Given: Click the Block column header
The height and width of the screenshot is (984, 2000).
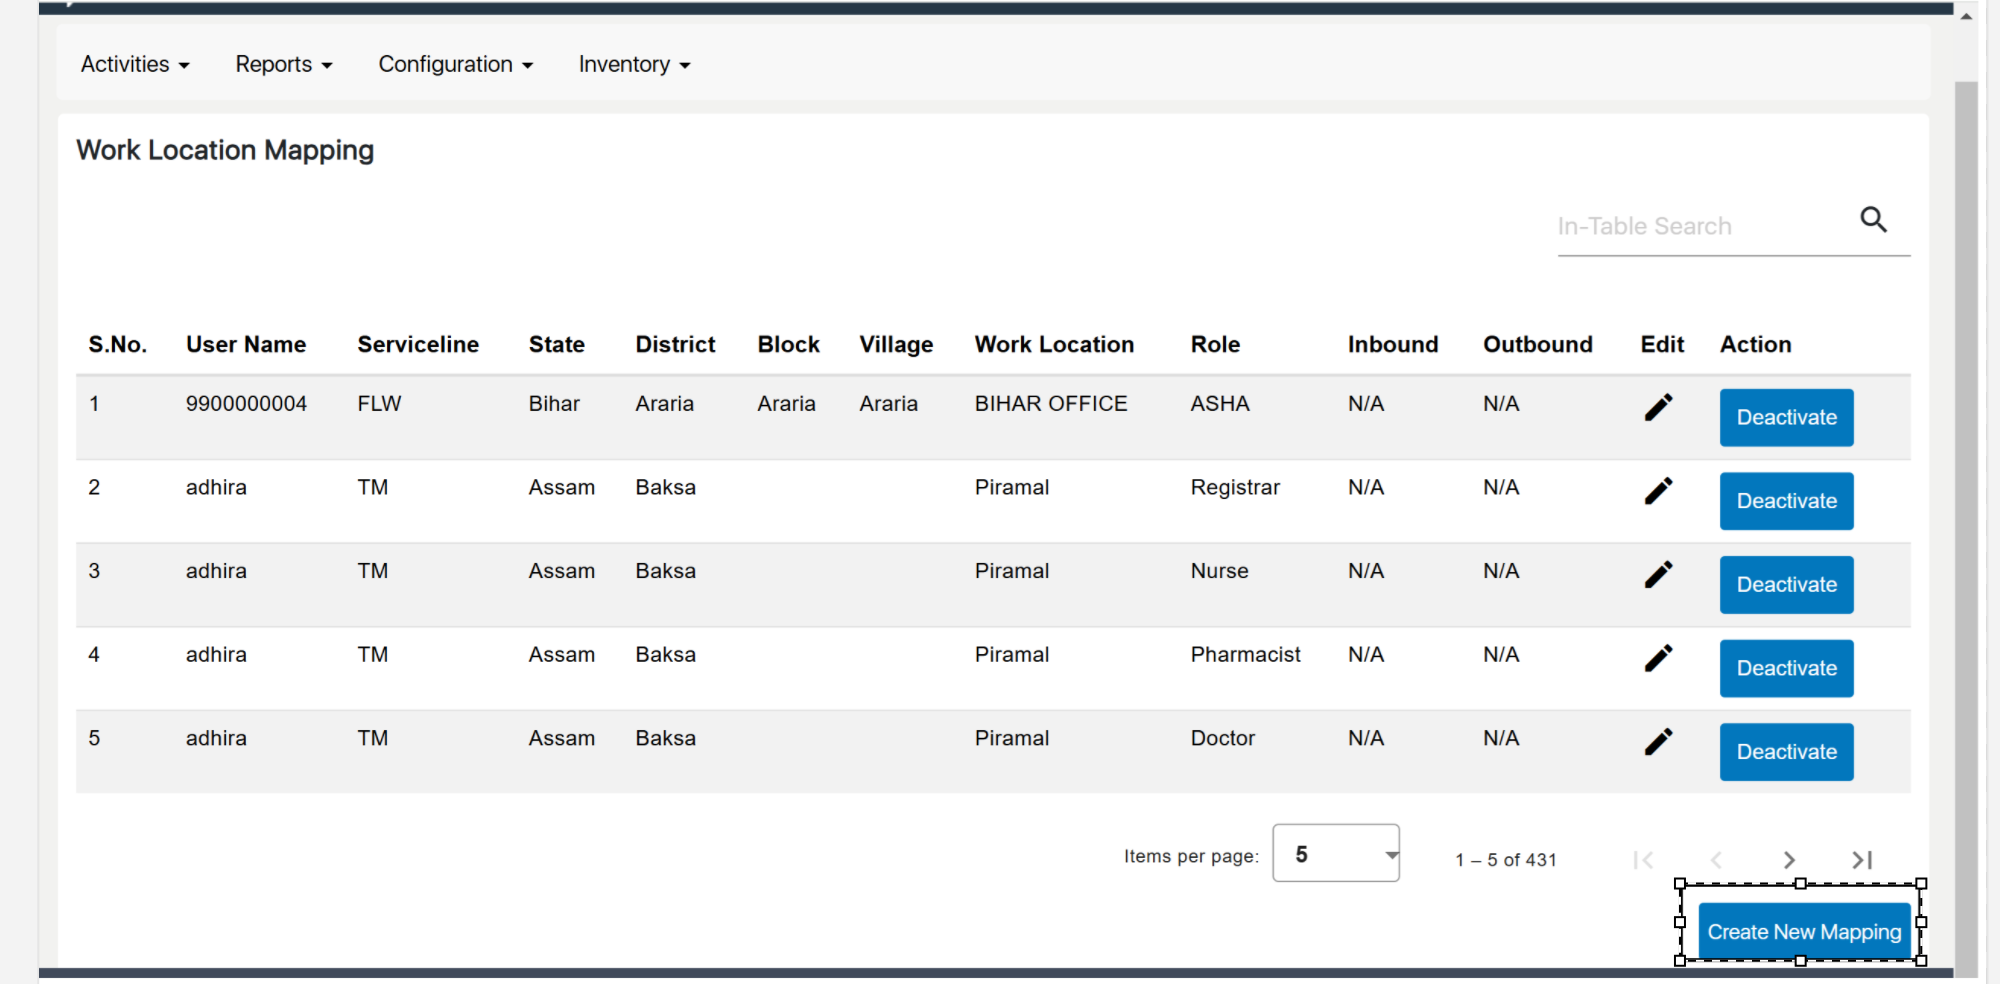Looking at the screenshot, I should 788,344.
